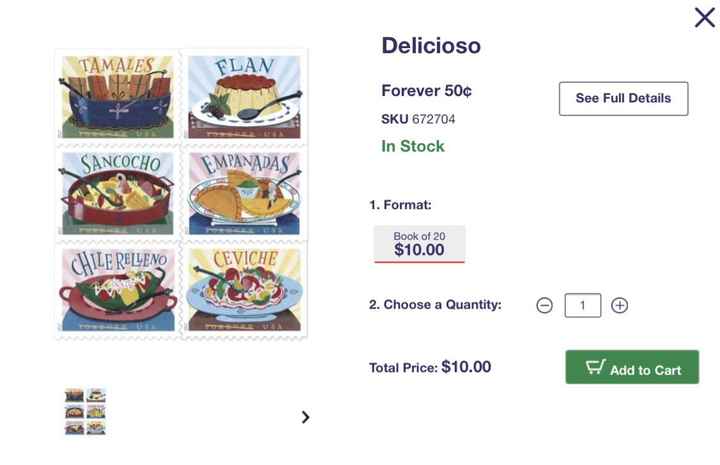
Task: Click the Chile Relleno stamp image
Action: coord(117,289)
